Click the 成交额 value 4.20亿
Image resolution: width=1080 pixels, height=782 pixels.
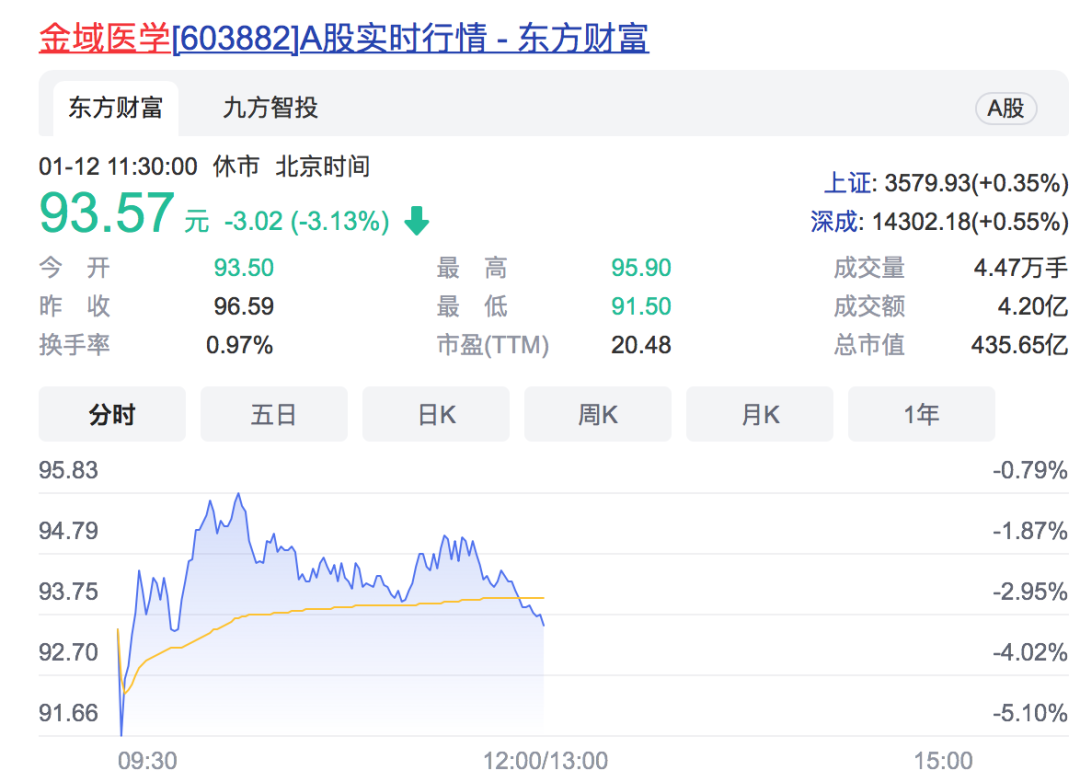[x=1033, y=306]
